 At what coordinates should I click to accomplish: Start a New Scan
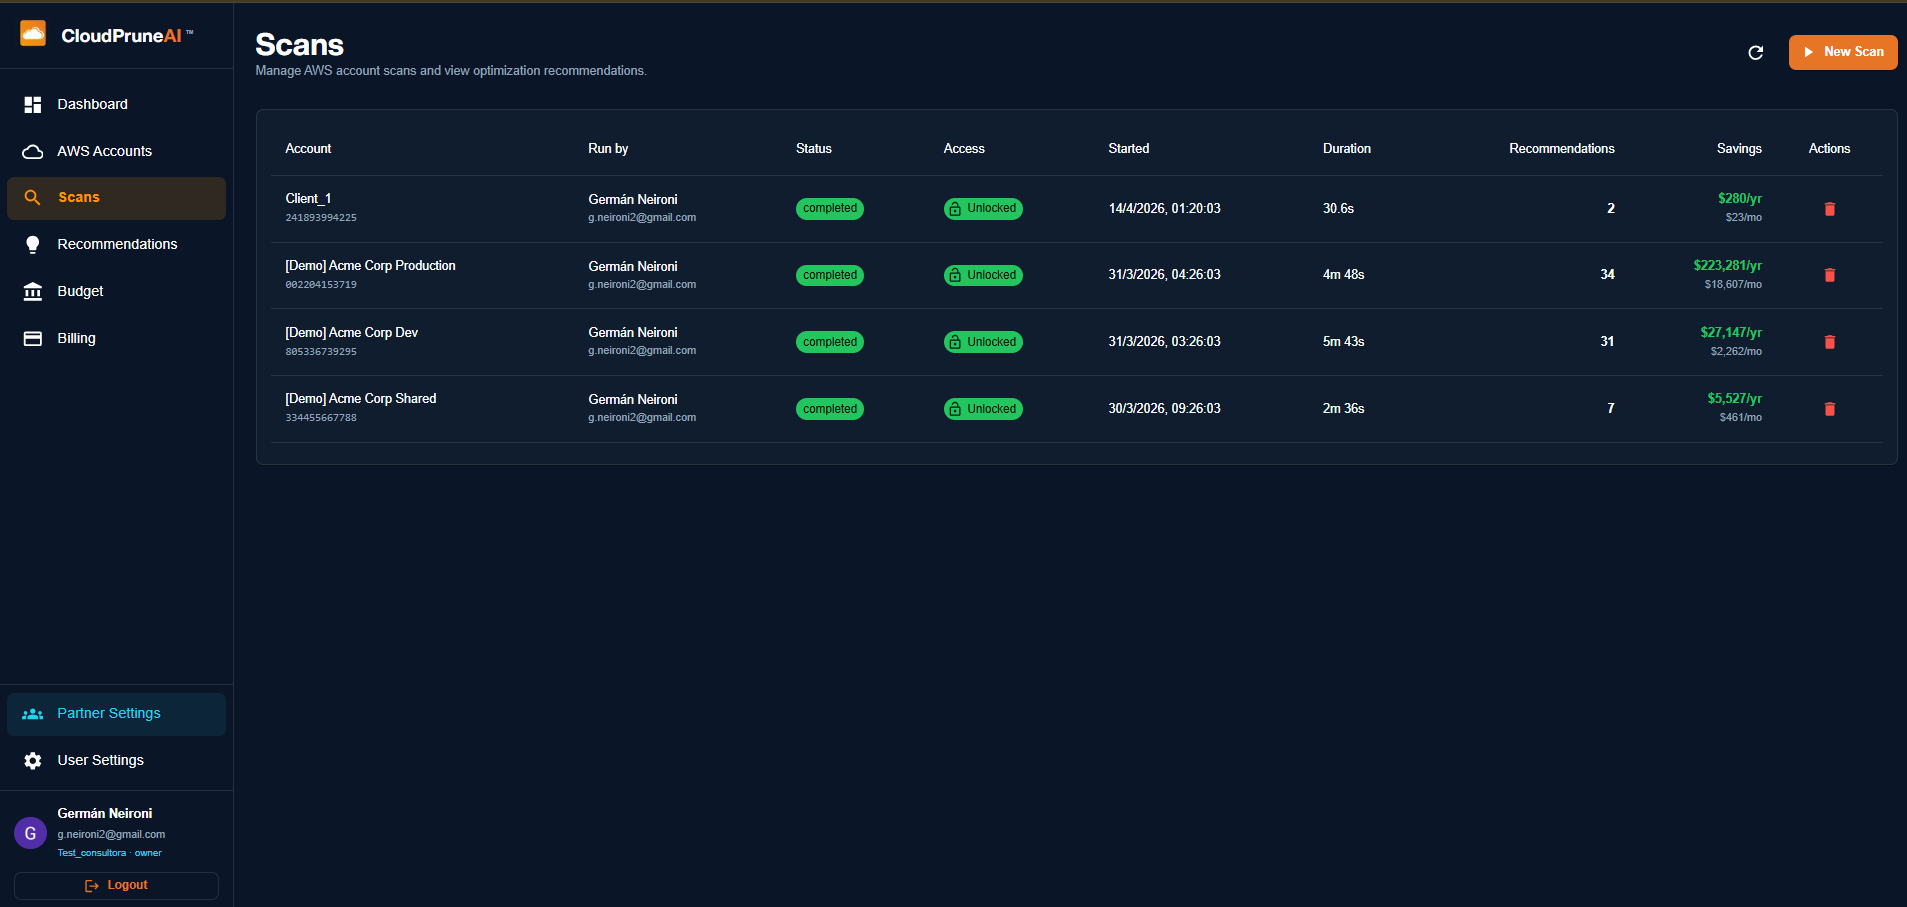tap(1842, 52)
